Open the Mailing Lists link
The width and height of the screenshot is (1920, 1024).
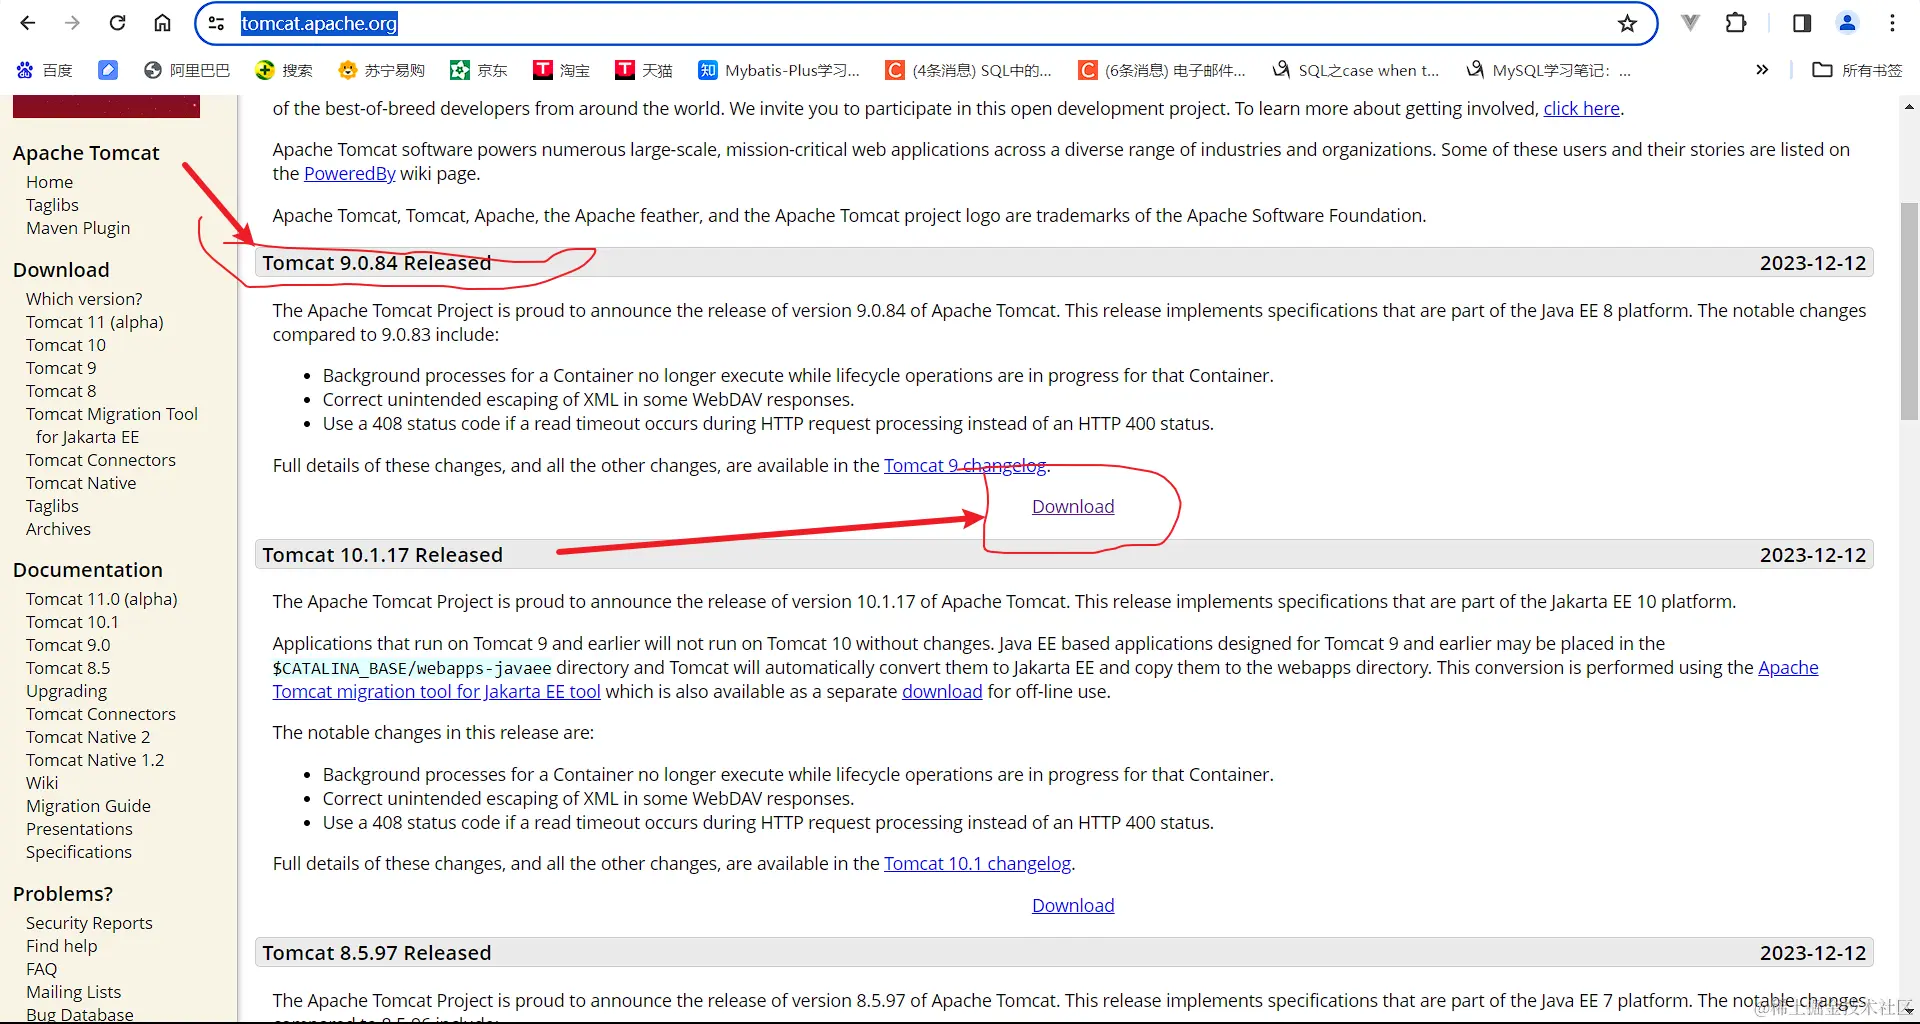[73, 992]
